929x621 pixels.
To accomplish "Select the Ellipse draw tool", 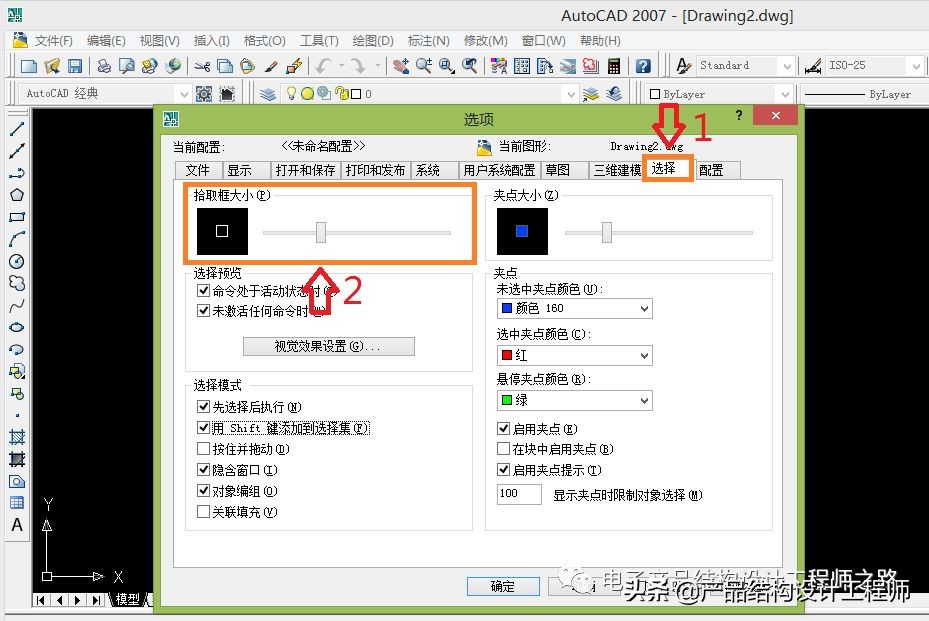I will click(x=17, y=328).
